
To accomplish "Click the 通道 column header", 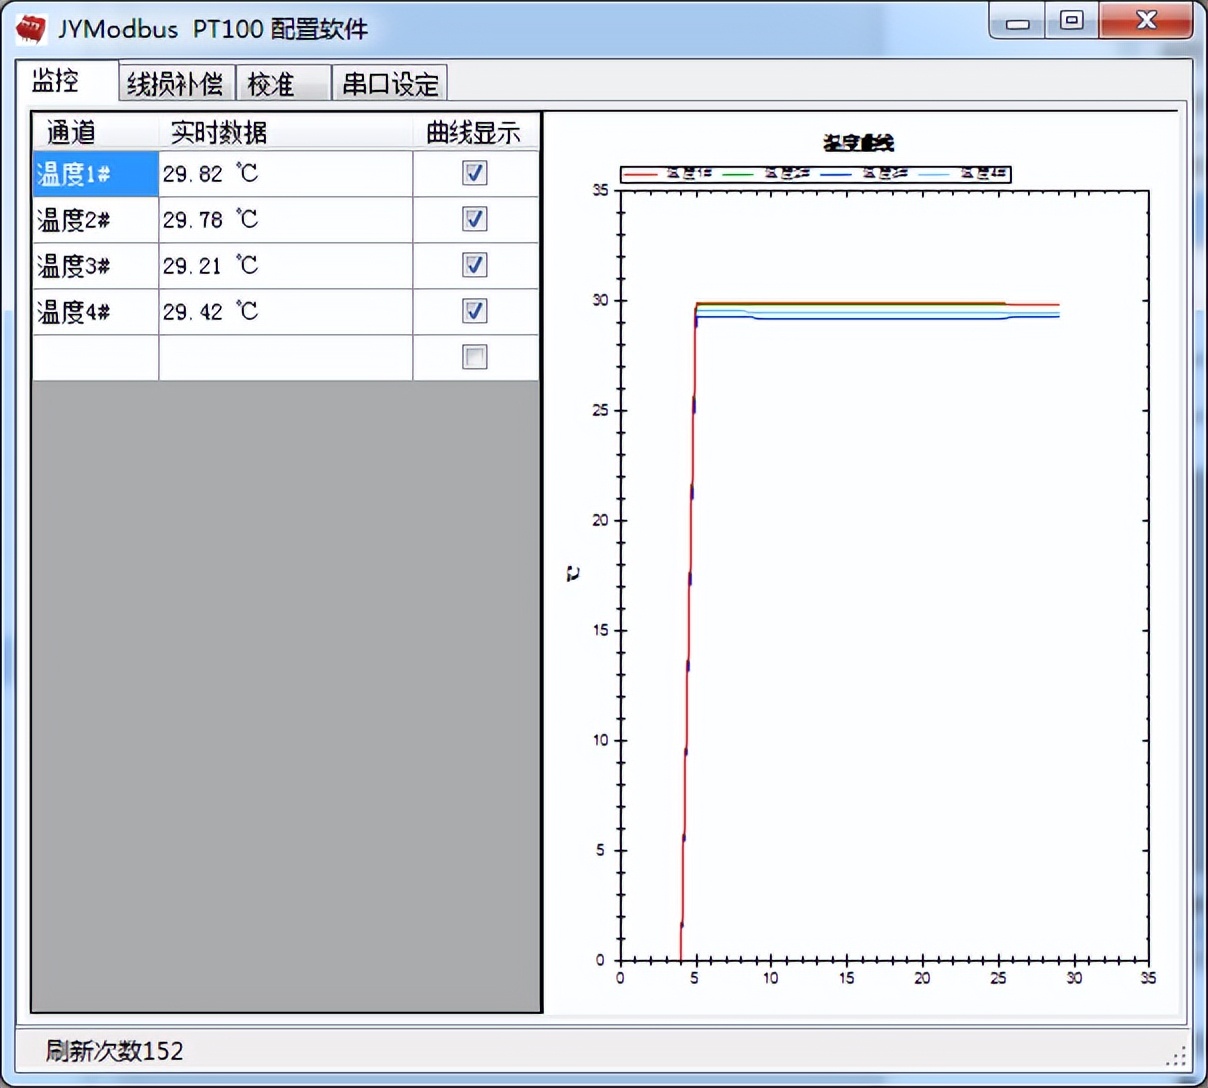I will point(71,132).
